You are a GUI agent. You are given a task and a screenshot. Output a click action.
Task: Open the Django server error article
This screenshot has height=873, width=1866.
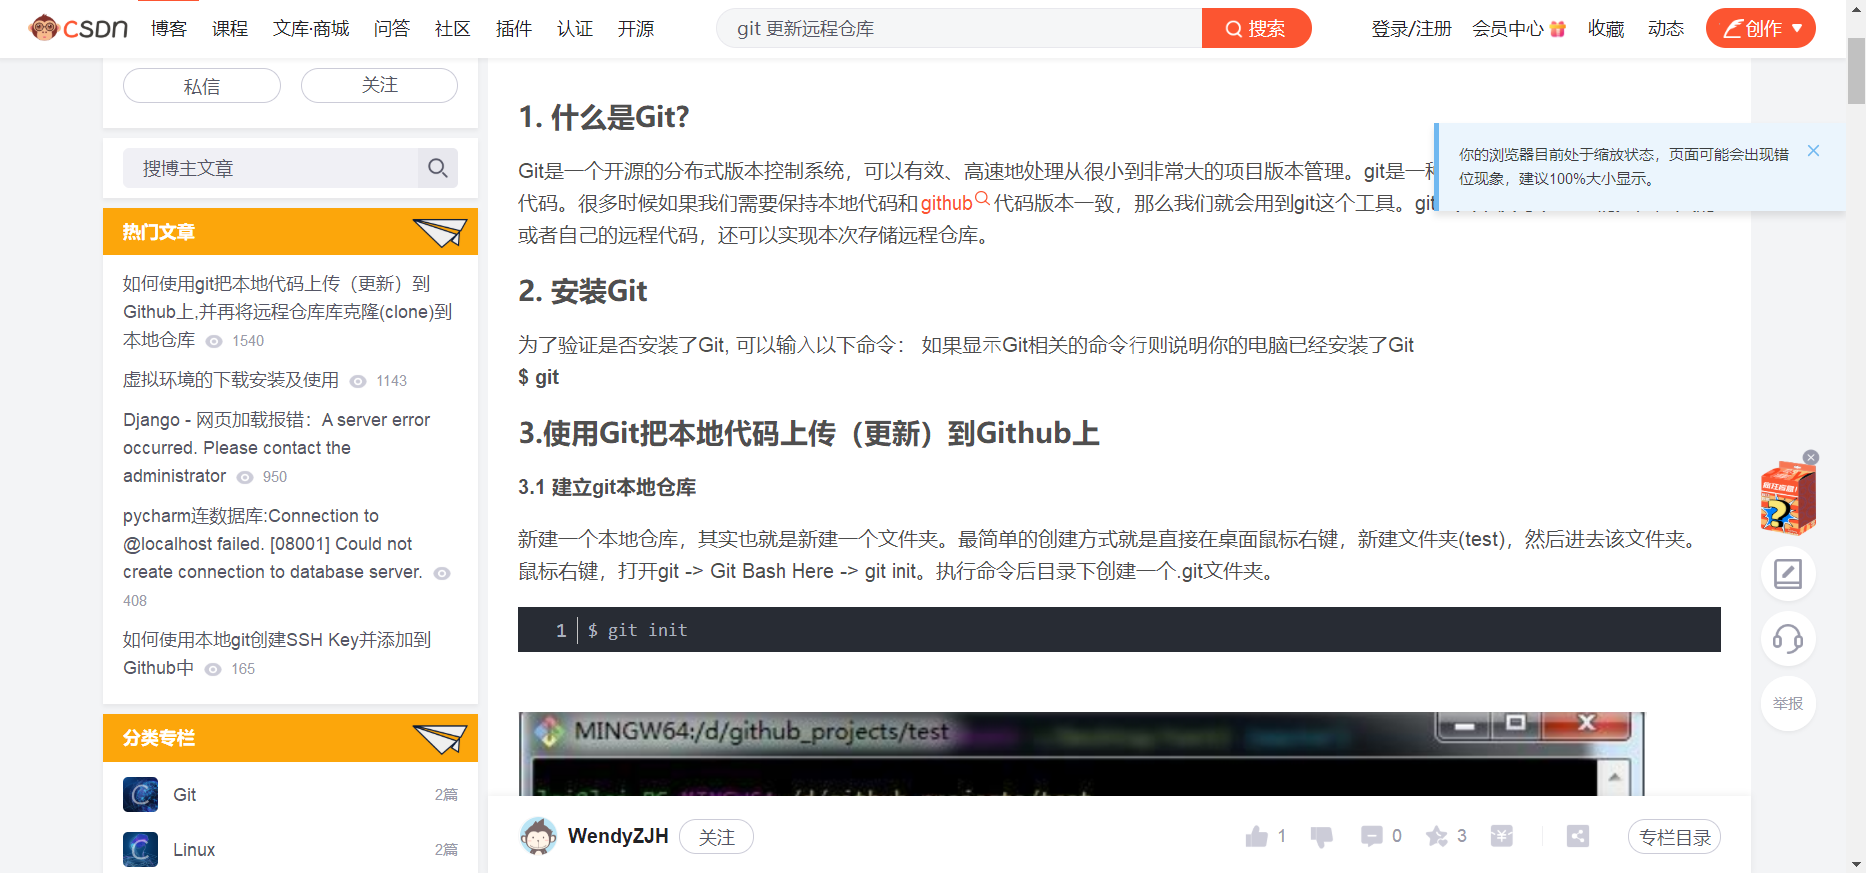(277, 448)
